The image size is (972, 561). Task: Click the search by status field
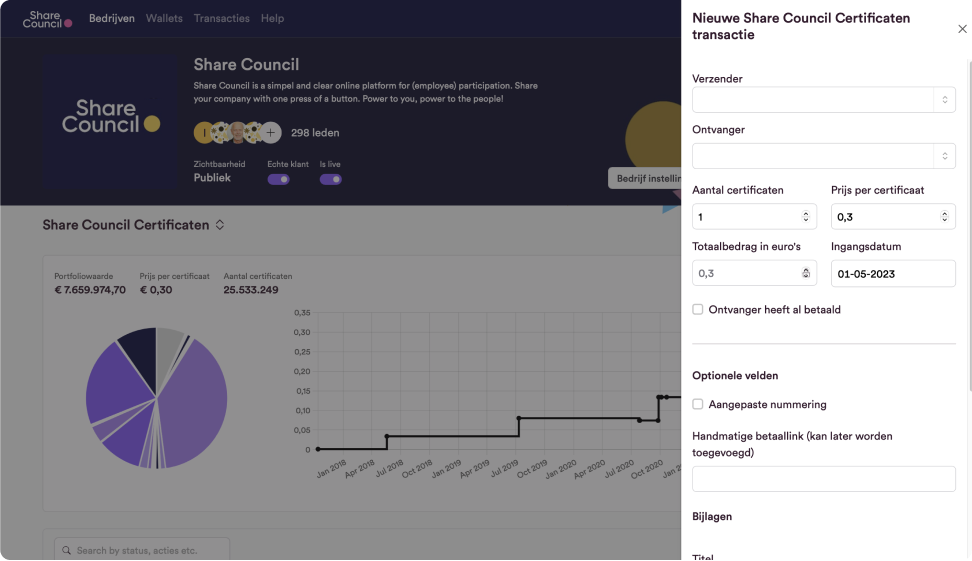(142, 550)
